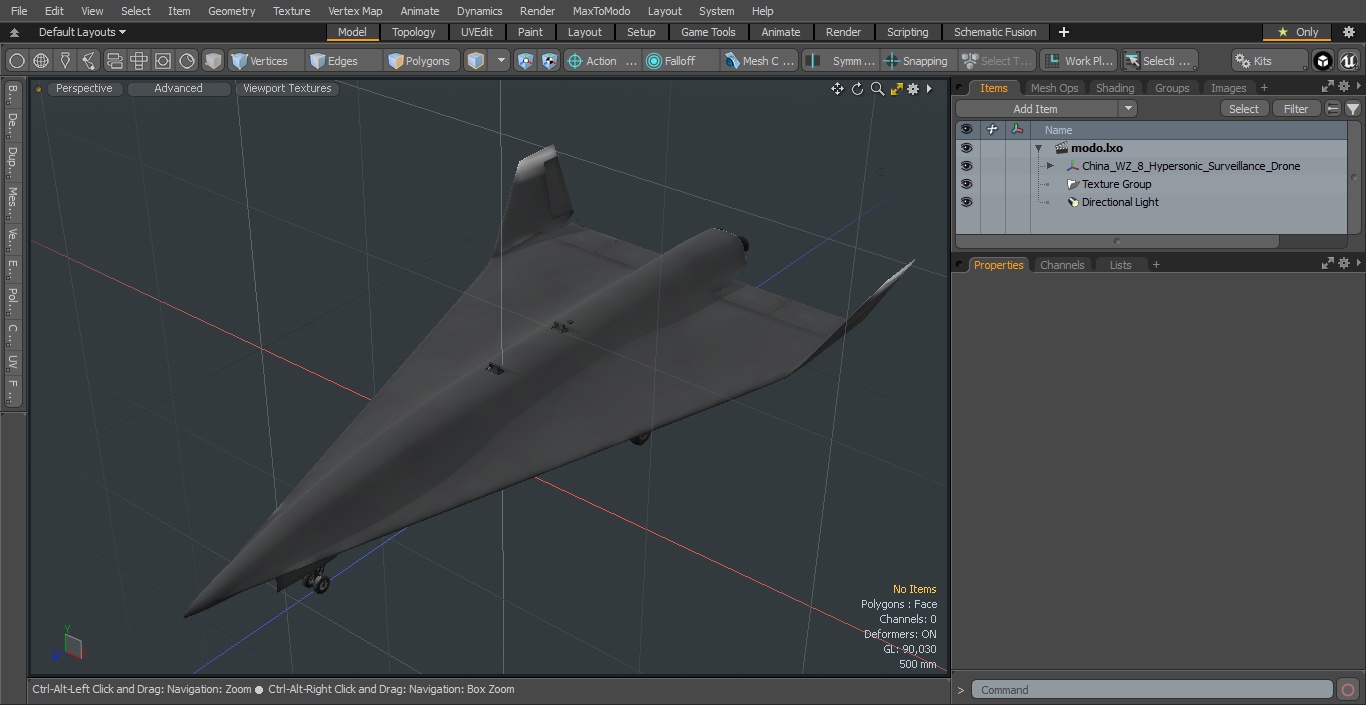Toggle visibility of Texture Group
The image size is (1366, 705).
point(966,184)
